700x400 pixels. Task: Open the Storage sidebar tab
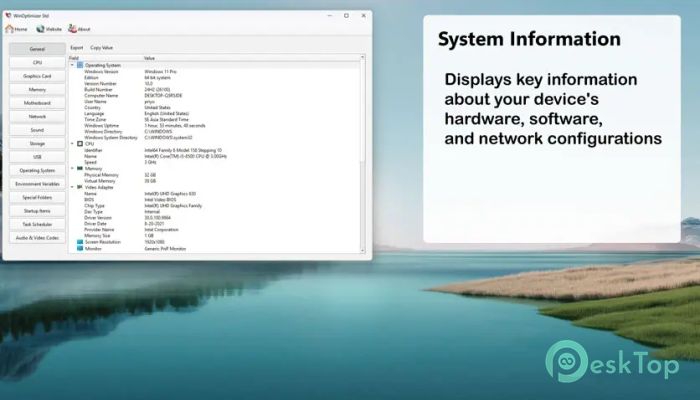(38, 143)
